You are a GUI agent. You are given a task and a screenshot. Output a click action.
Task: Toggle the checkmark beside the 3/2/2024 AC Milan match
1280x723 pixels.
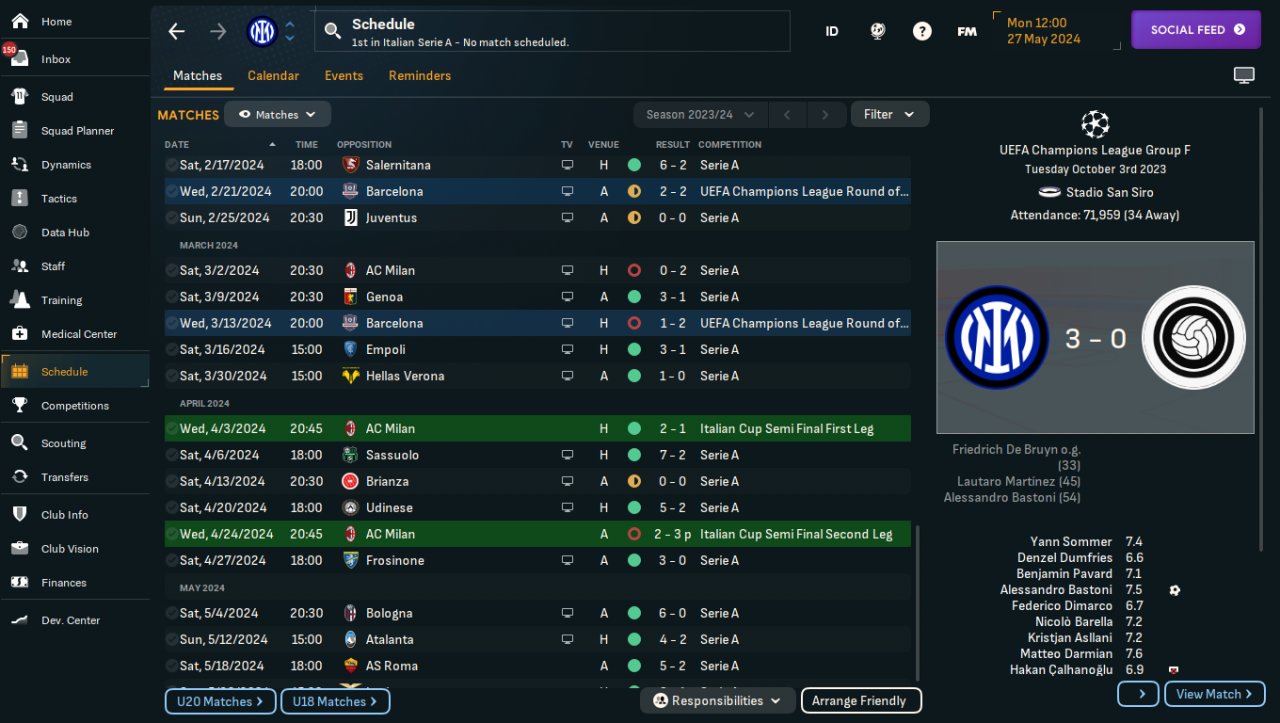[x=171, y=271]
